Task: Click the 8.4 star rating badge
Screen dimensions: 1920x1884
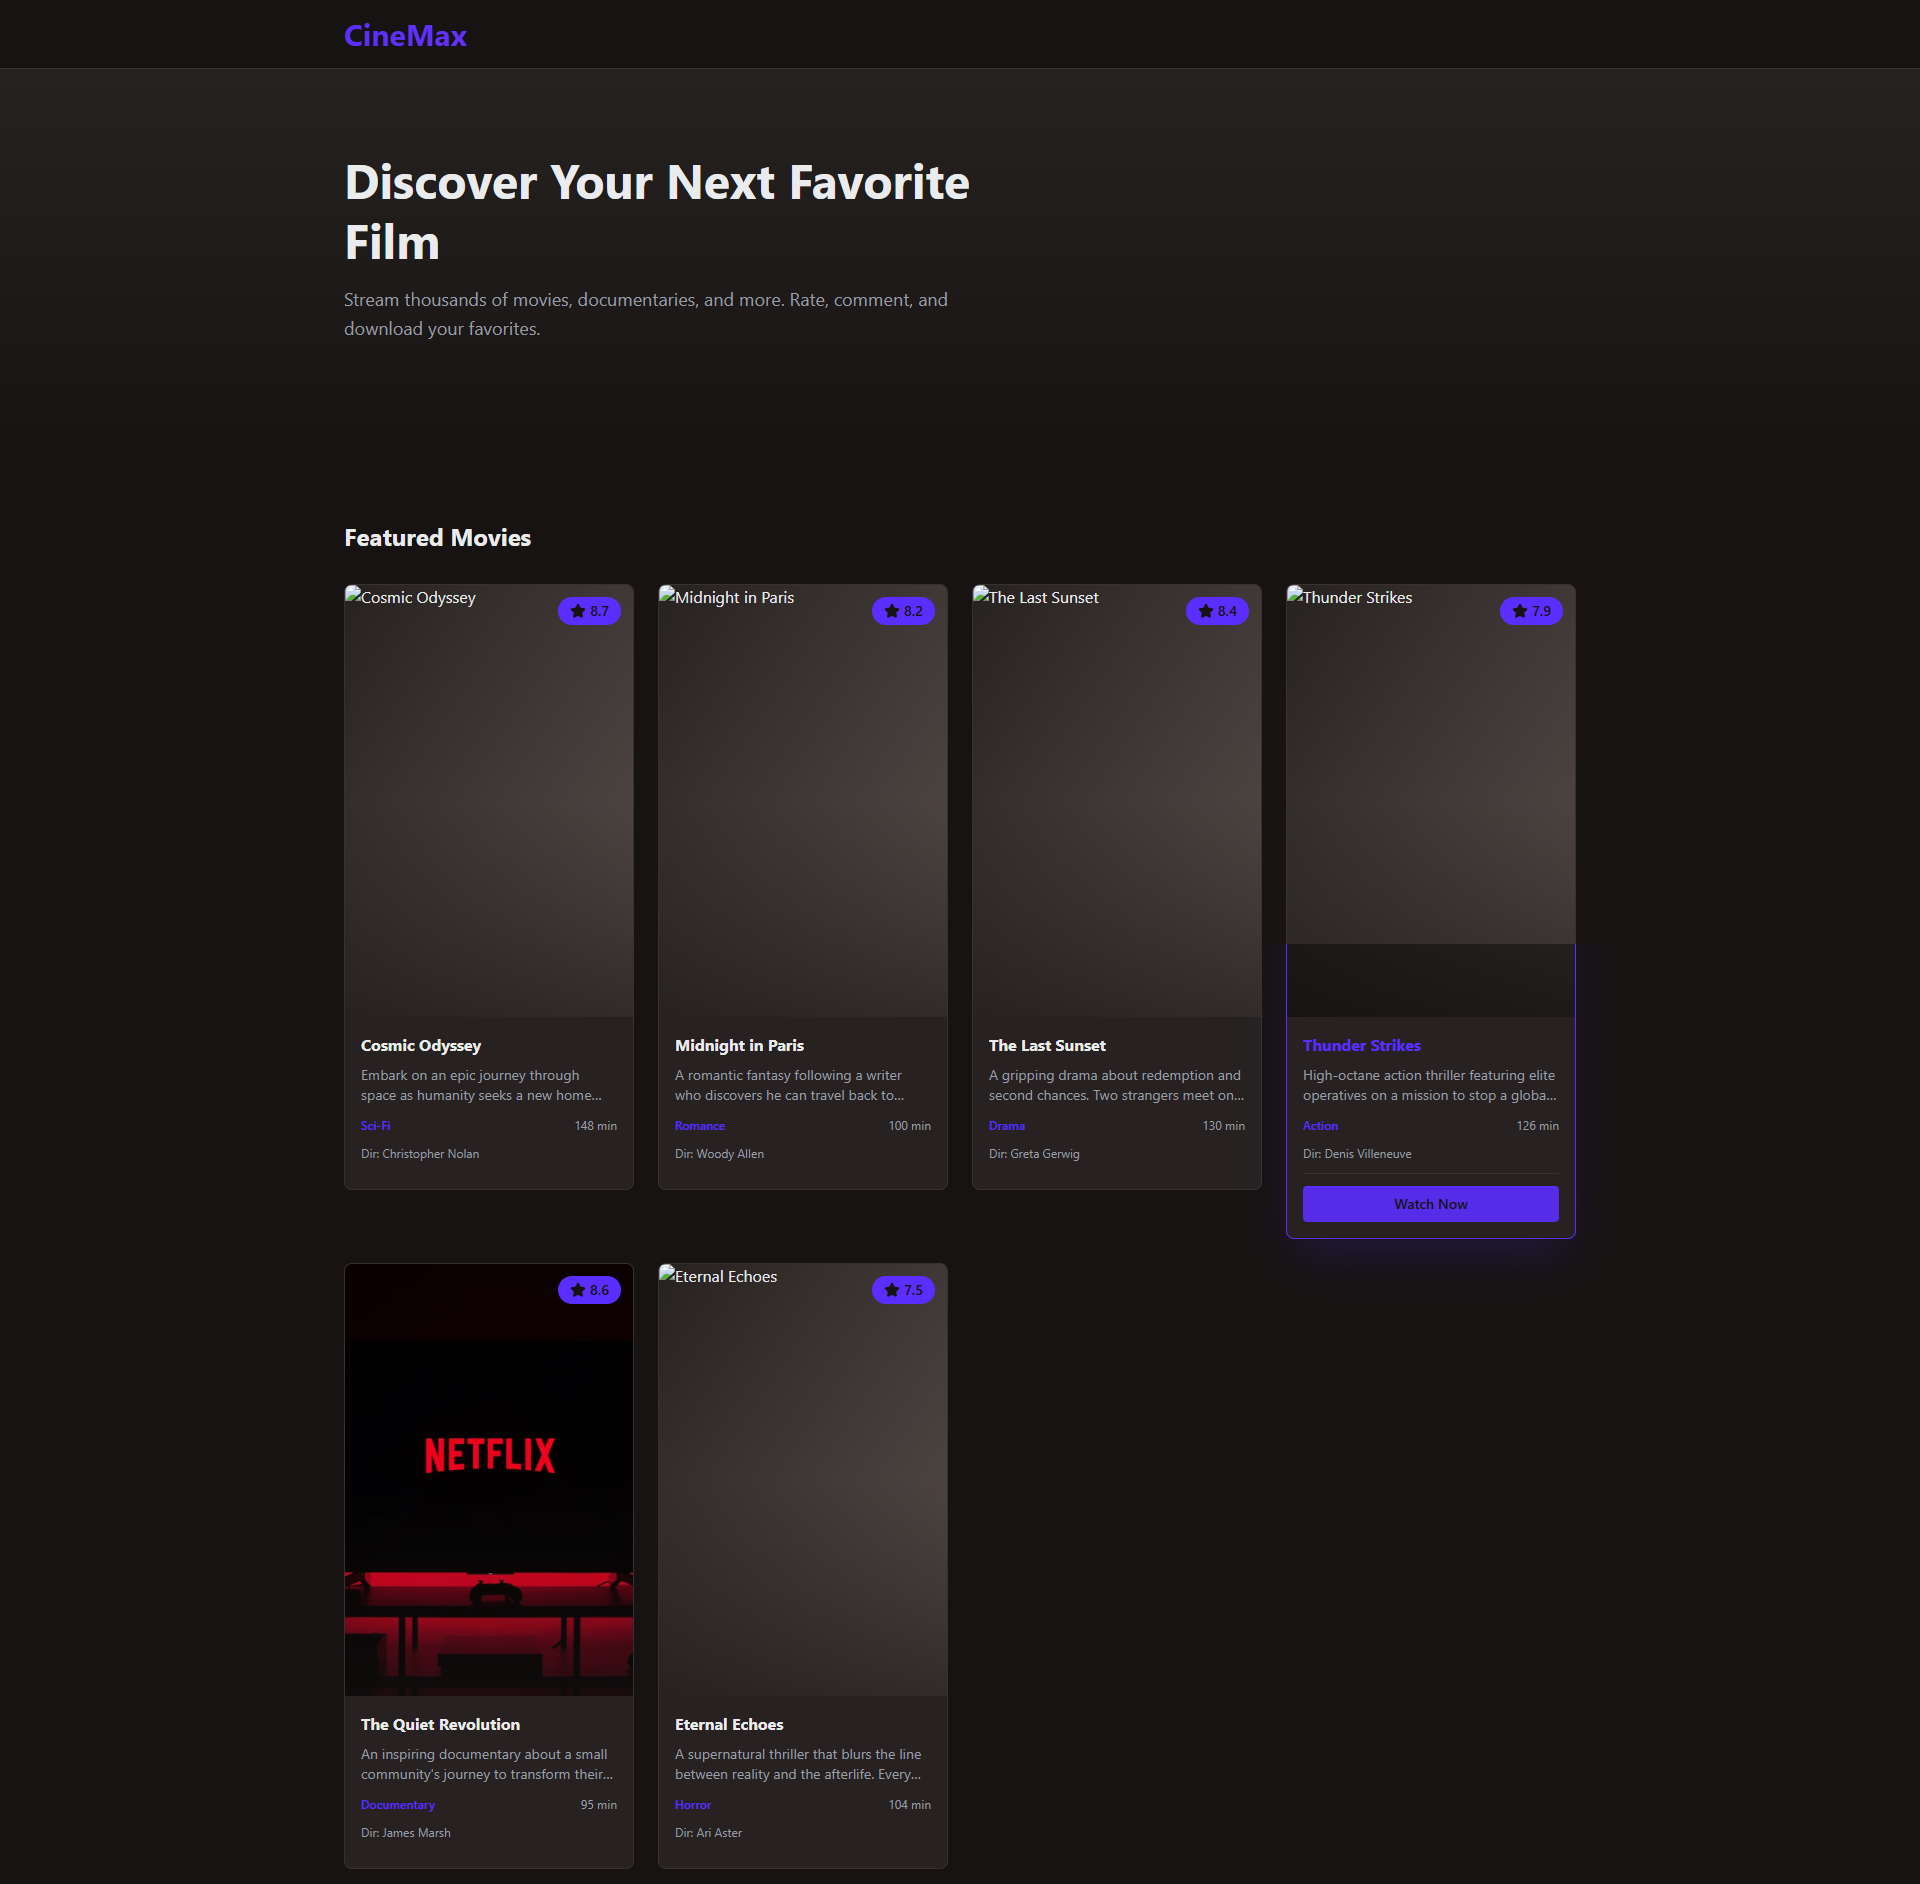Action: 1217,611
